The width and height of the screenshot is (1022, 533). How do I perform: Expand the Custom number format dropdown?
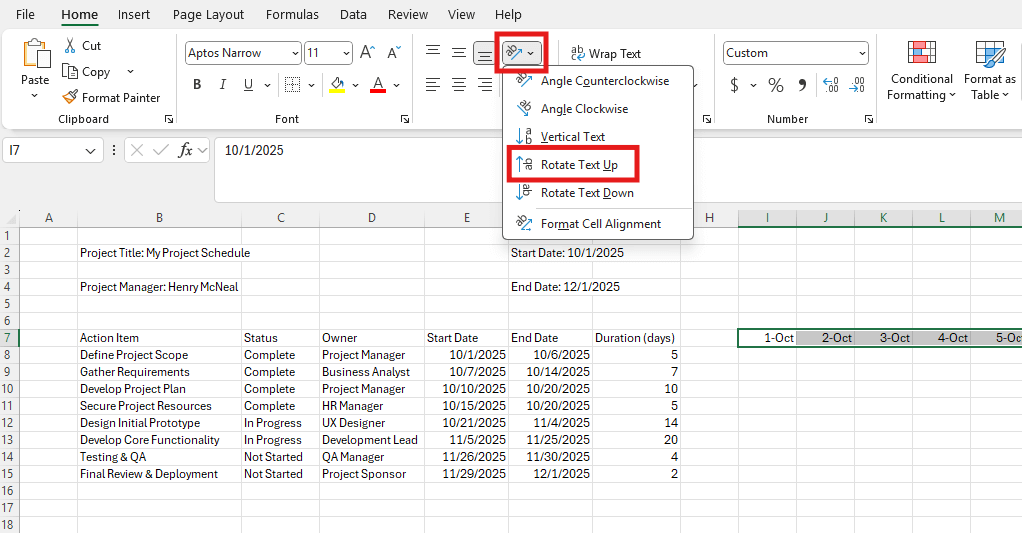[862, 54]
